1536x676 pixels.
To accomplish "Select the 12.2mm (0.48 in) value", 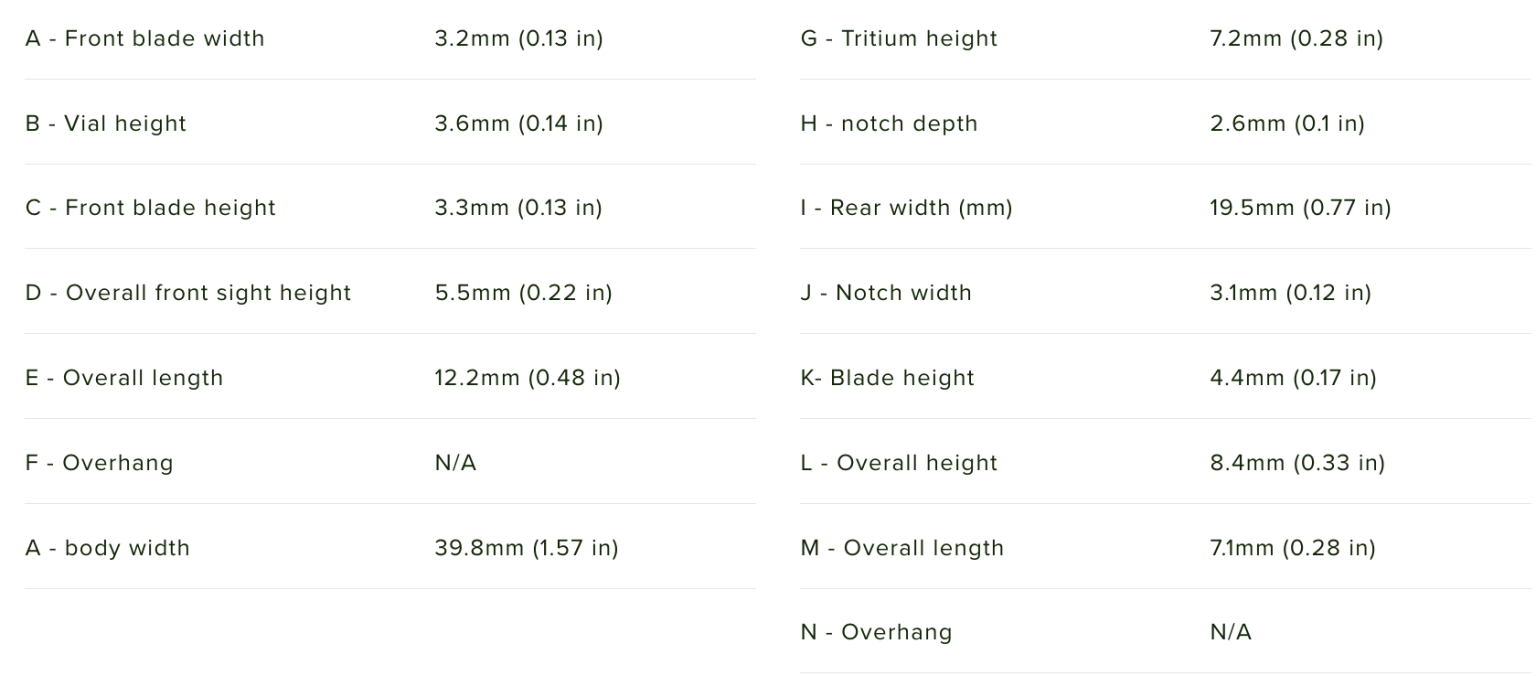I will [x=527, y=378].
